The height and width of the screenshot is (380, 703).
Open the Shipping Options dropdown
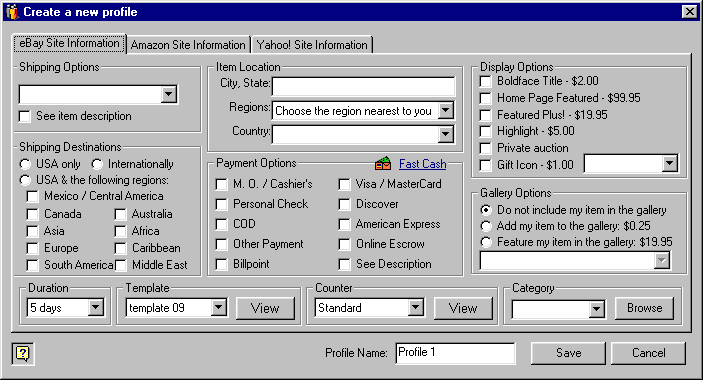(x=169, y=94)
